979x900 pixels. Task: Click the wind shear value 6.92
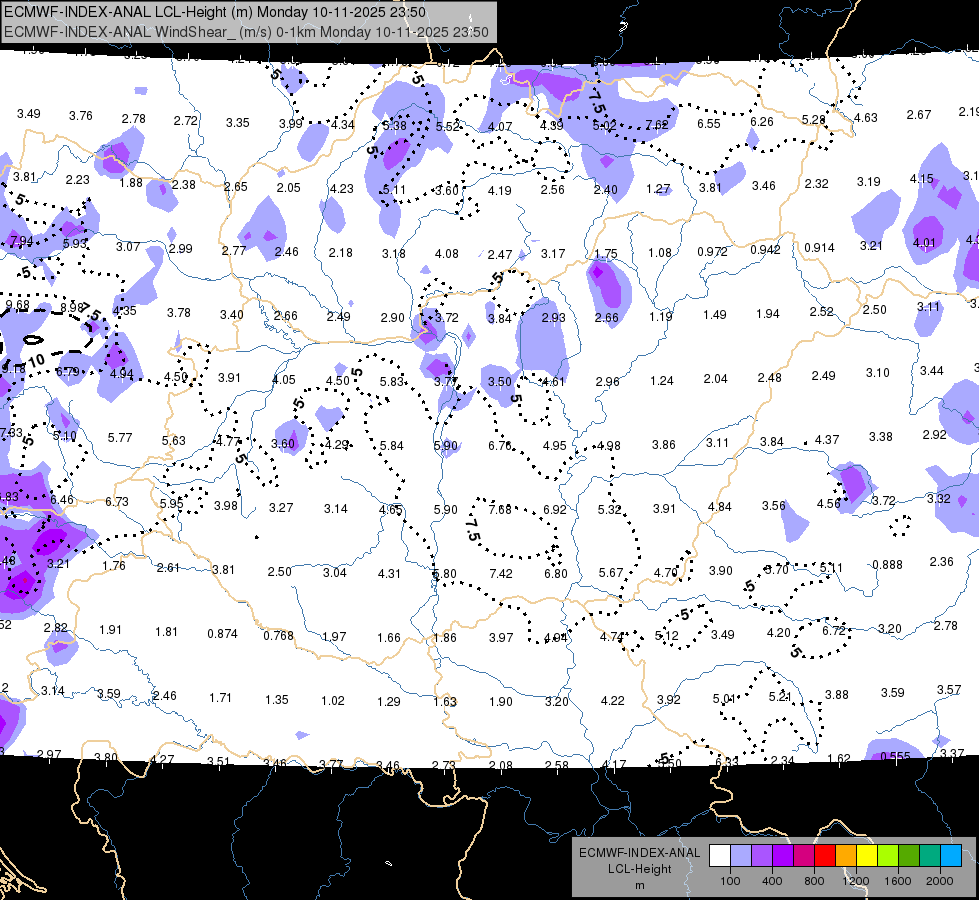pos(554,509)
